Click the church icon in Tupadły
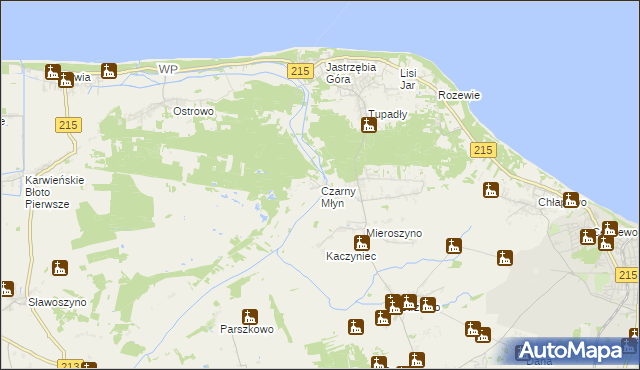 pyautogui.click(x=369, y=125)
